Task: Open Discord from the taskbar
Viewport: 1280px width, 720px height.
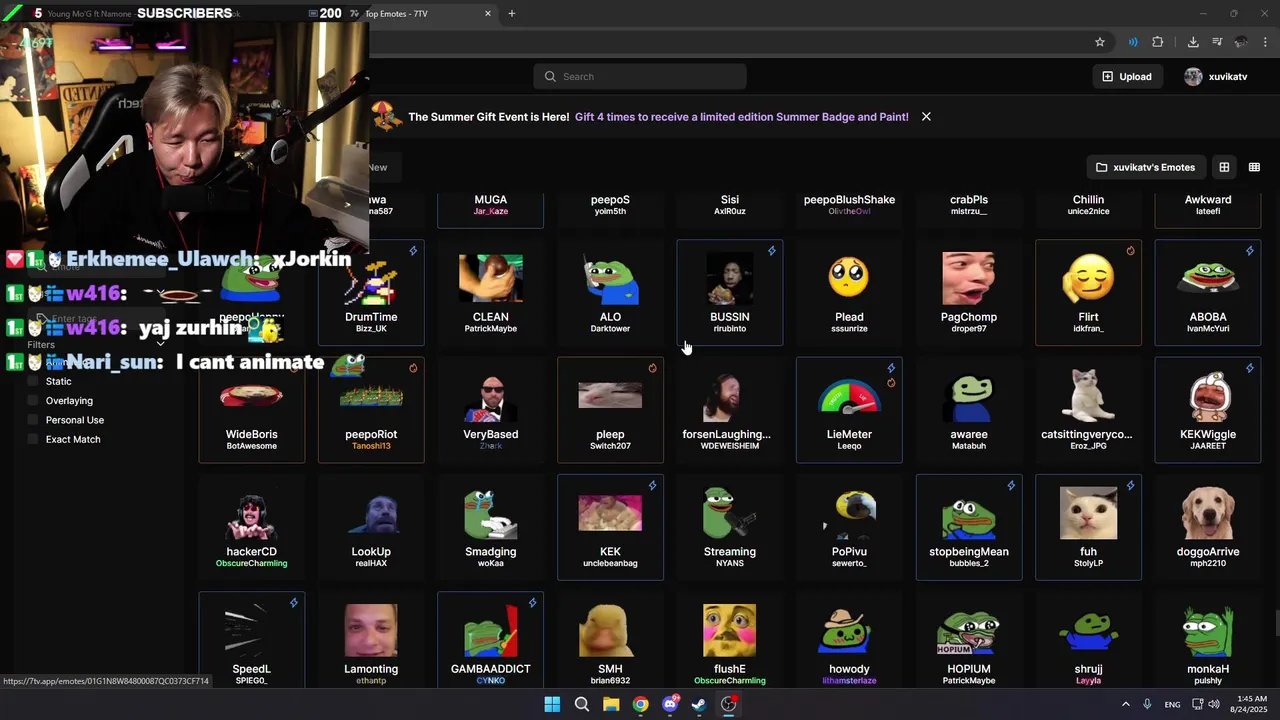Action: (670, 704)
